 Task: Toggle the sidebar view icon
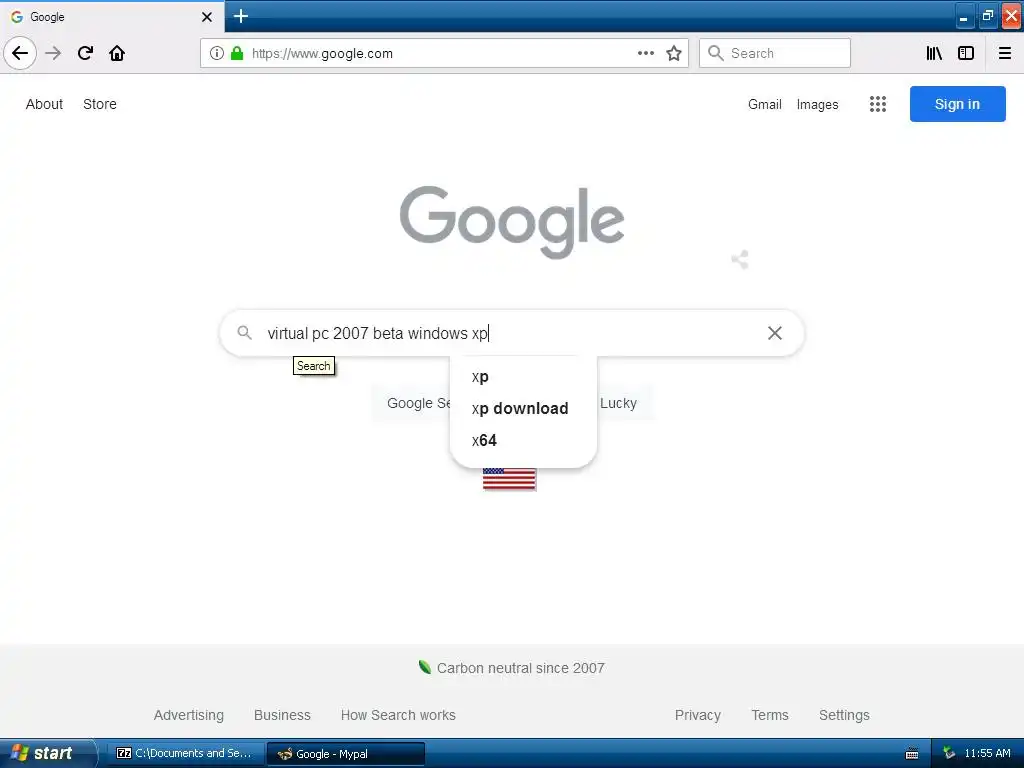tap(966, 53)
